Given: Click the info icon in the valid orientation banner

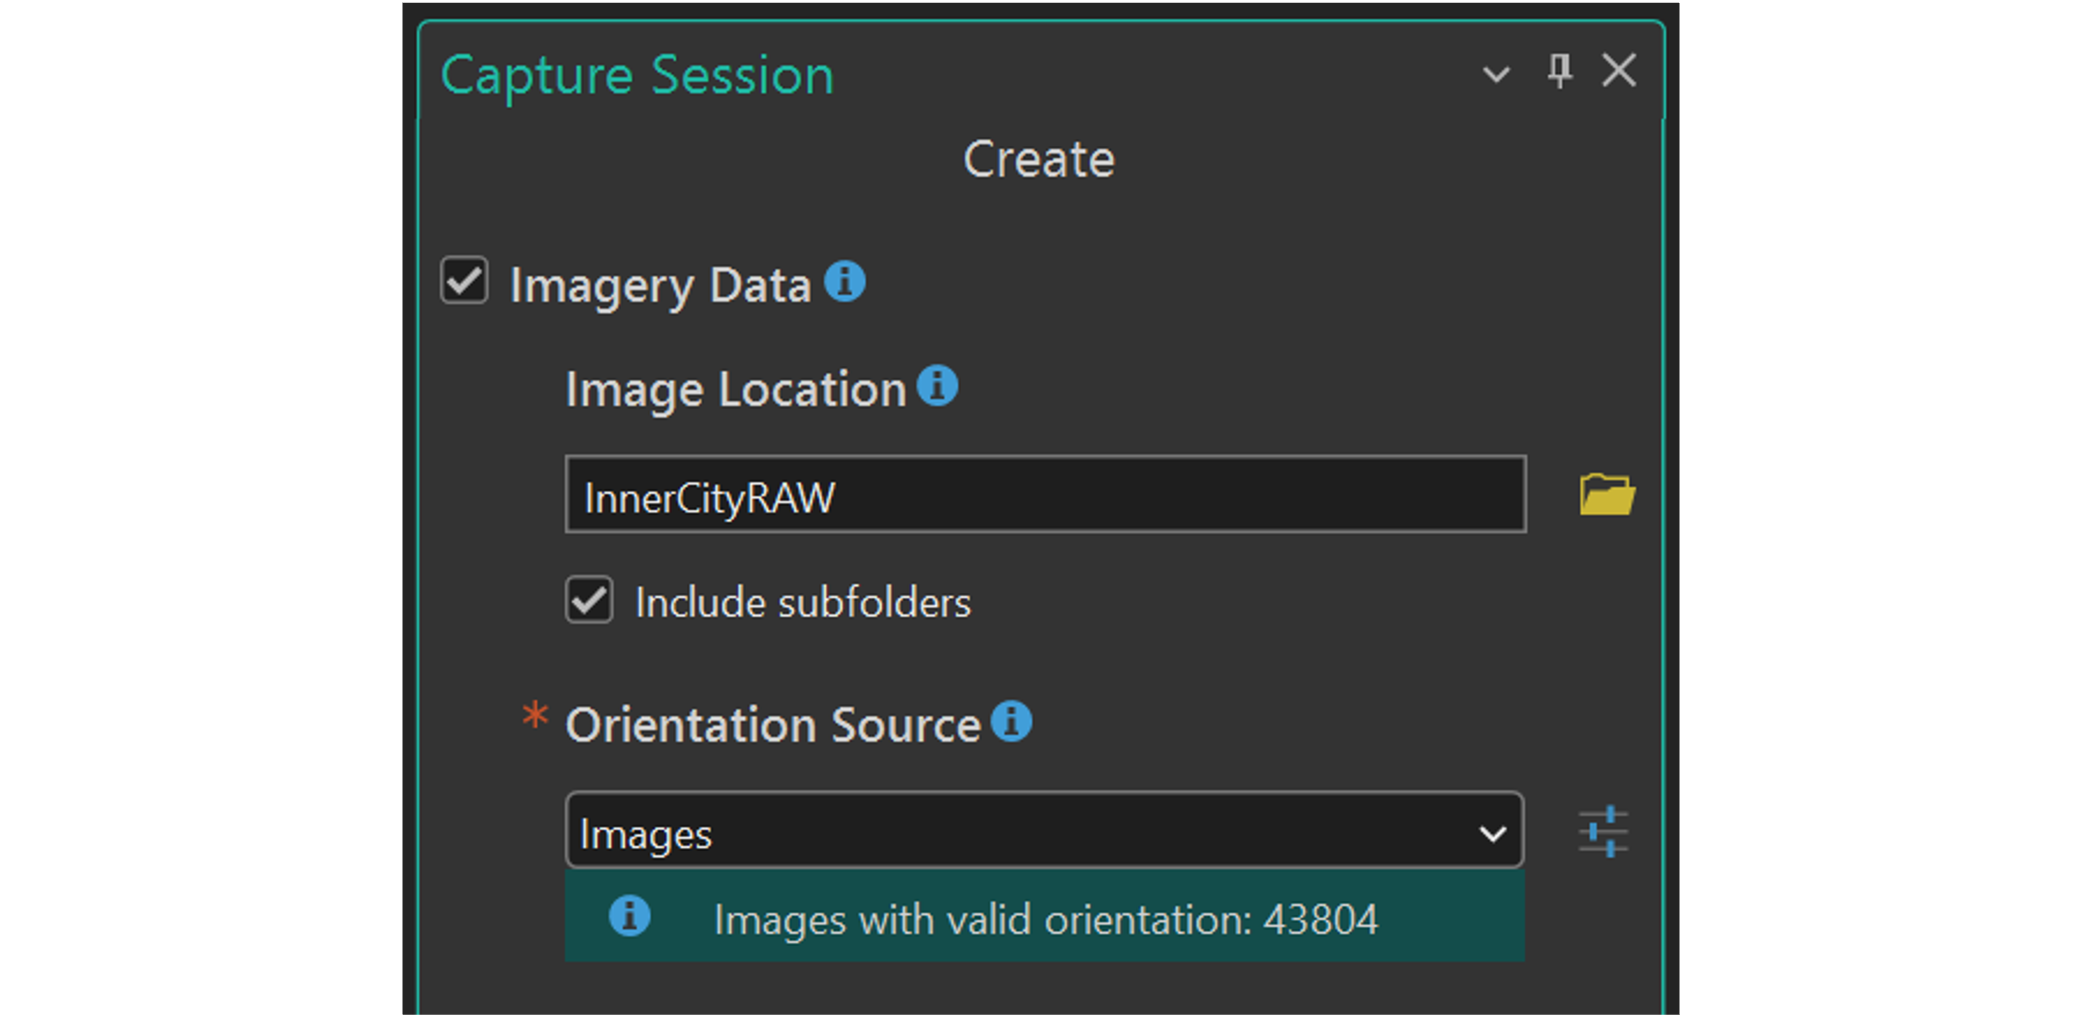Looking at the screenshot, I should (x=628, y=916).
